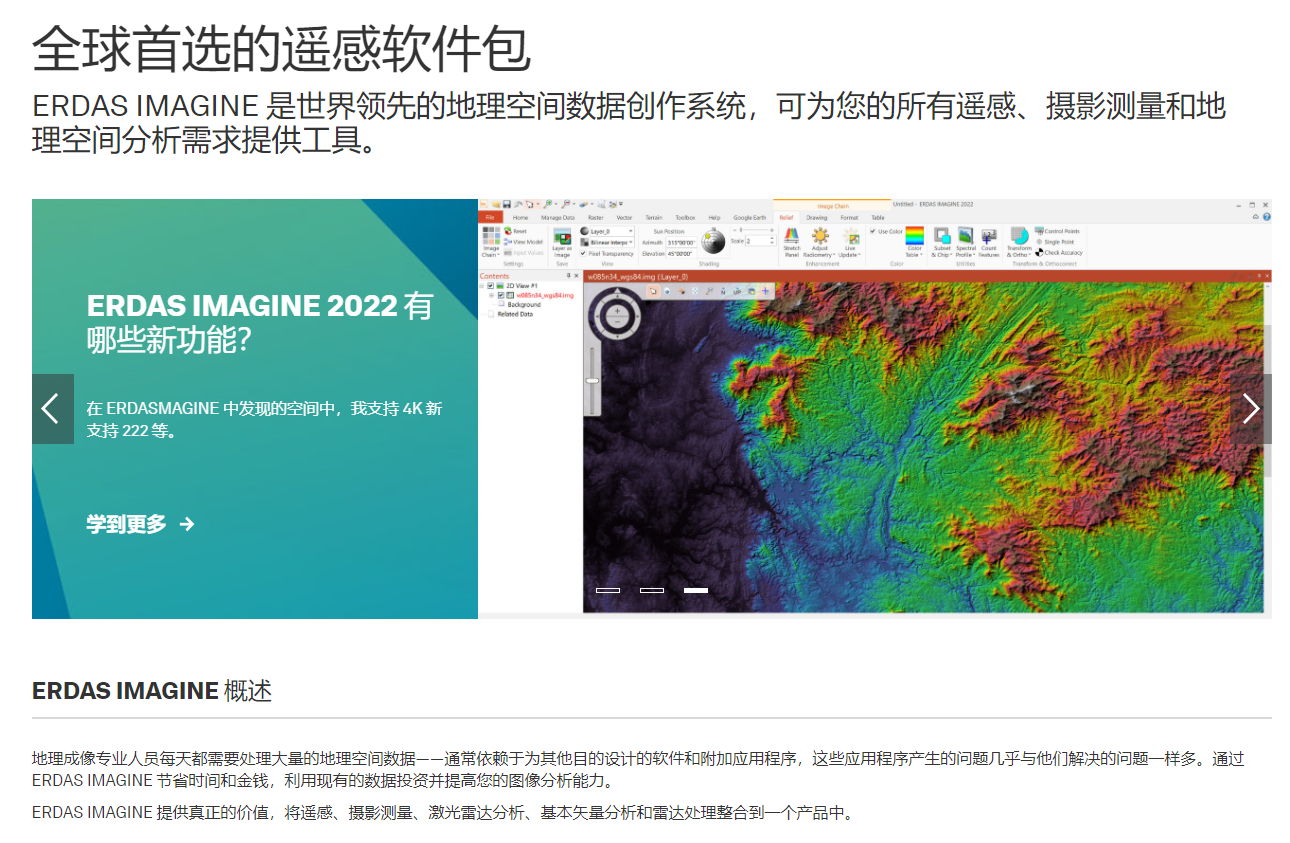1290x843 pixels.
Task: Click the Save icon in quick access toolbar
Action: (x=507, y=204)
